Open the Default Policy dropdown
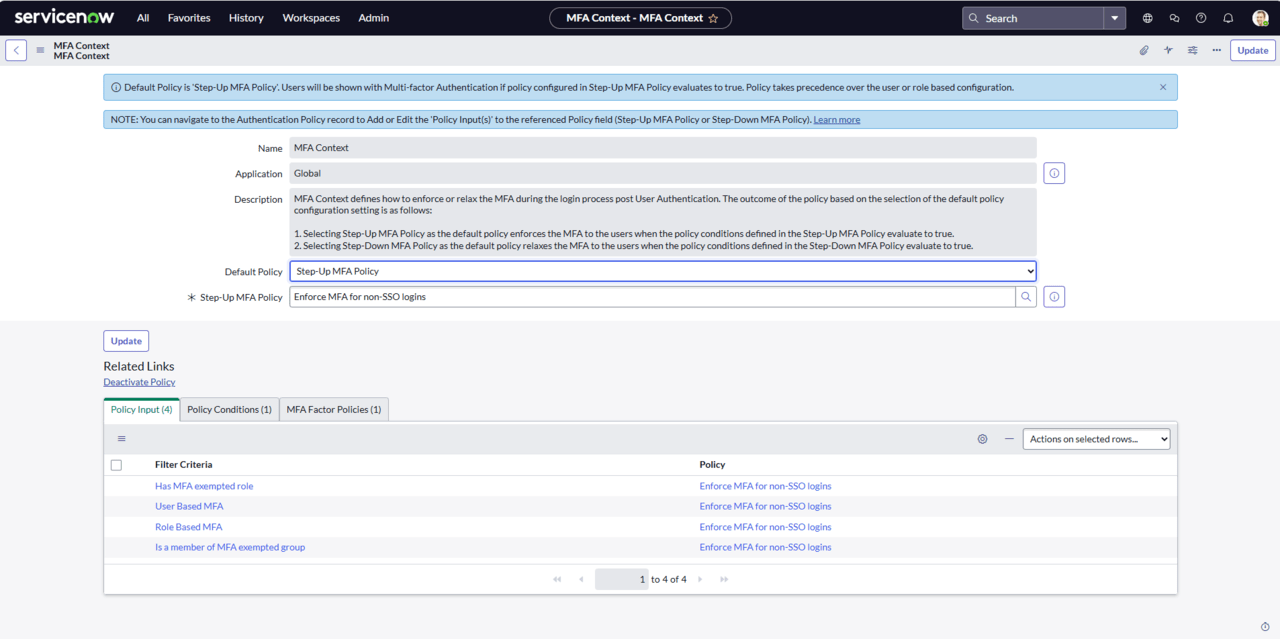Viewport: 1280px width, 639px height. click(663, 271)
